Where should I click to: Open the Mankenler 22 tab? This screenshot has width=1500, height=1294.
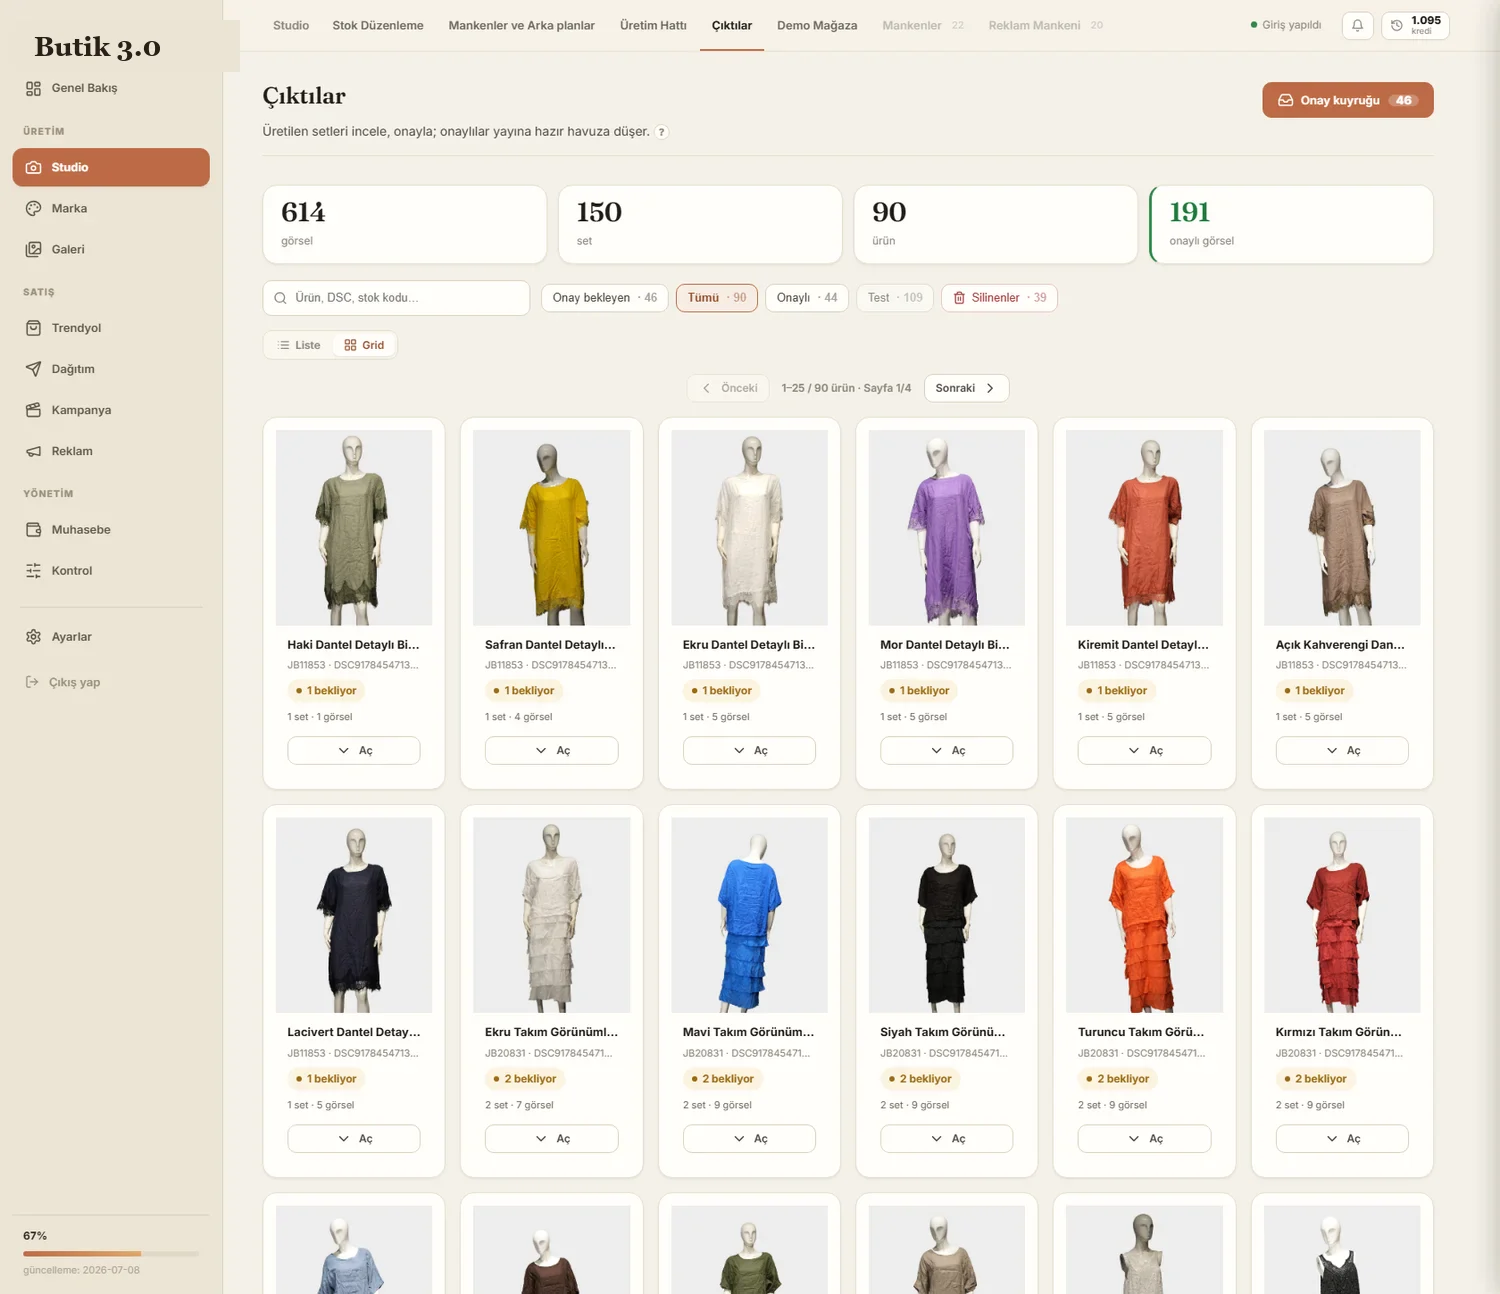point(923,25)
